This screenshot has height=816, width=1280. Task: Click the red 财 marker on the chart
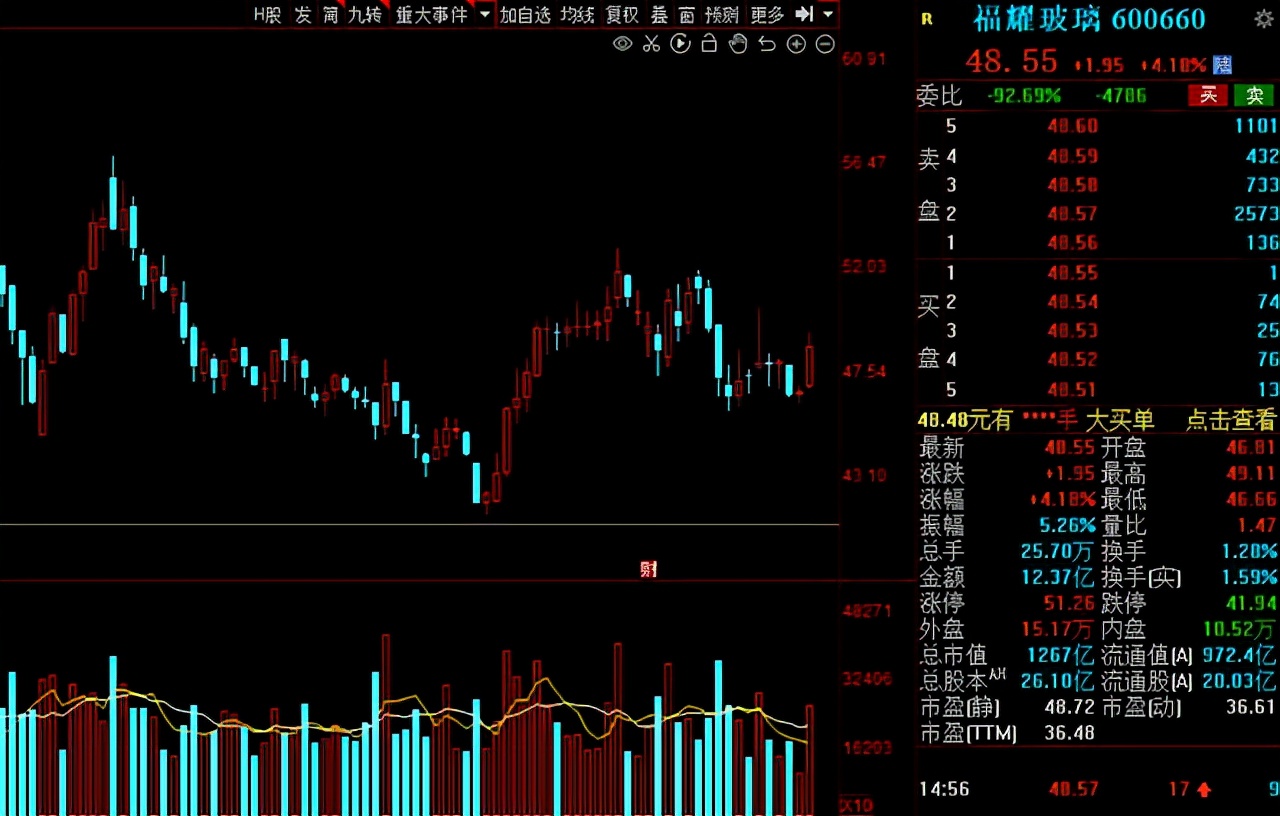(x=648, y=569)
